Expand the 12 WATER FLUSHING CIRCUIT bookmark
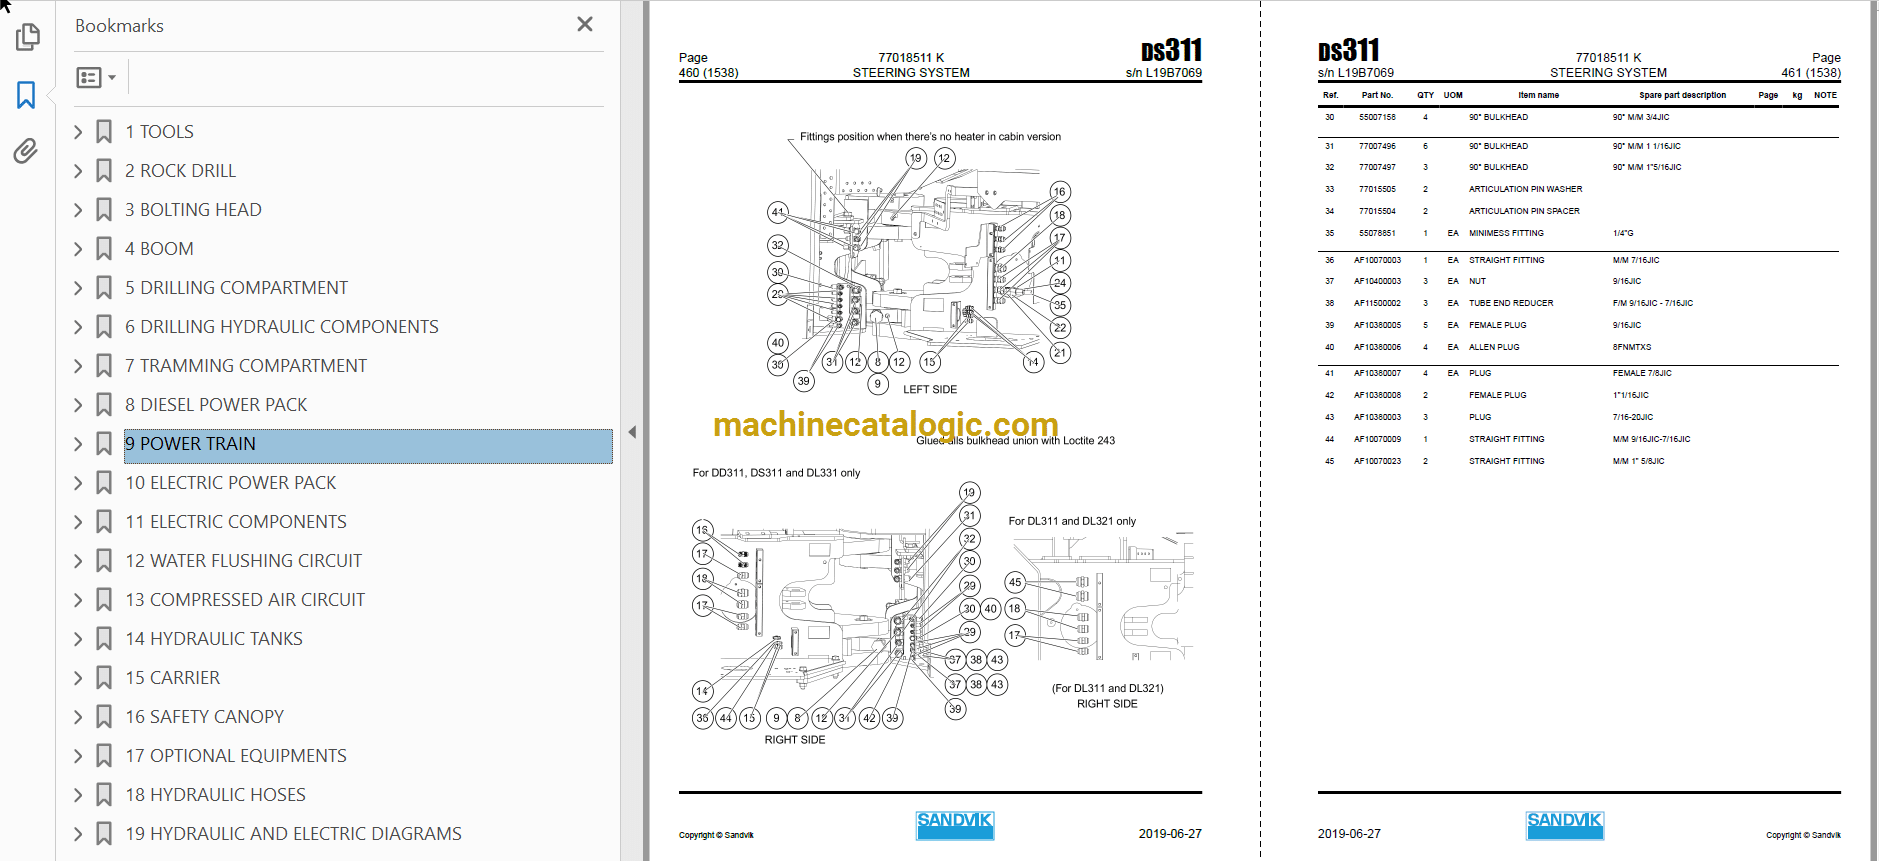The width and height of the screenshot is (1879, 861). pyautogui.click(x=78, y=561)
